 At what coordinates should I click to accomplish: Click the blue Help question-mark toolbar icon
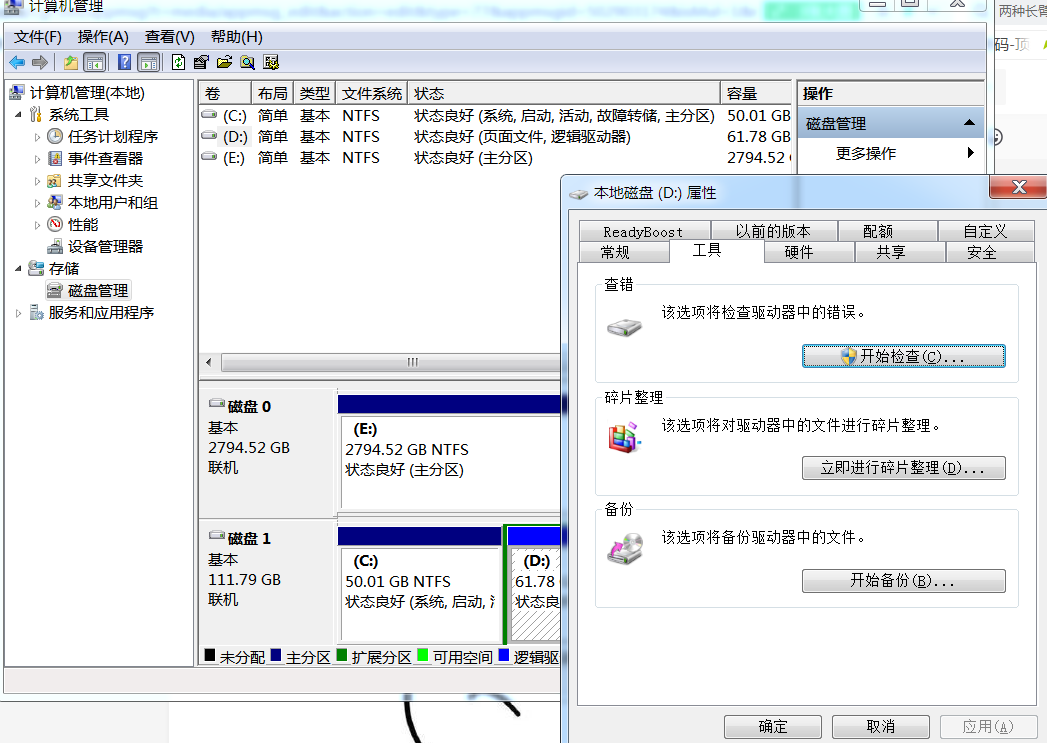[125, 62]
